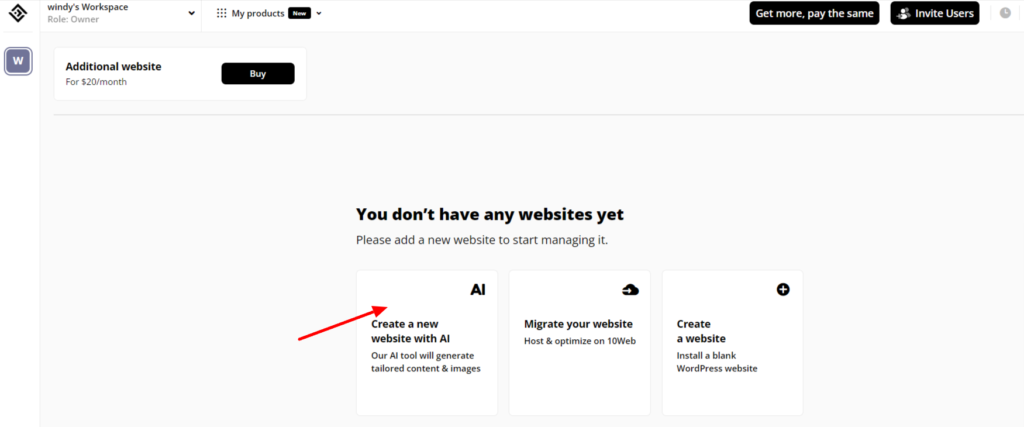The height and width of the screenshot is (427, 1024).
Task: Click the My products grid icon
Action: coord(222,13)
